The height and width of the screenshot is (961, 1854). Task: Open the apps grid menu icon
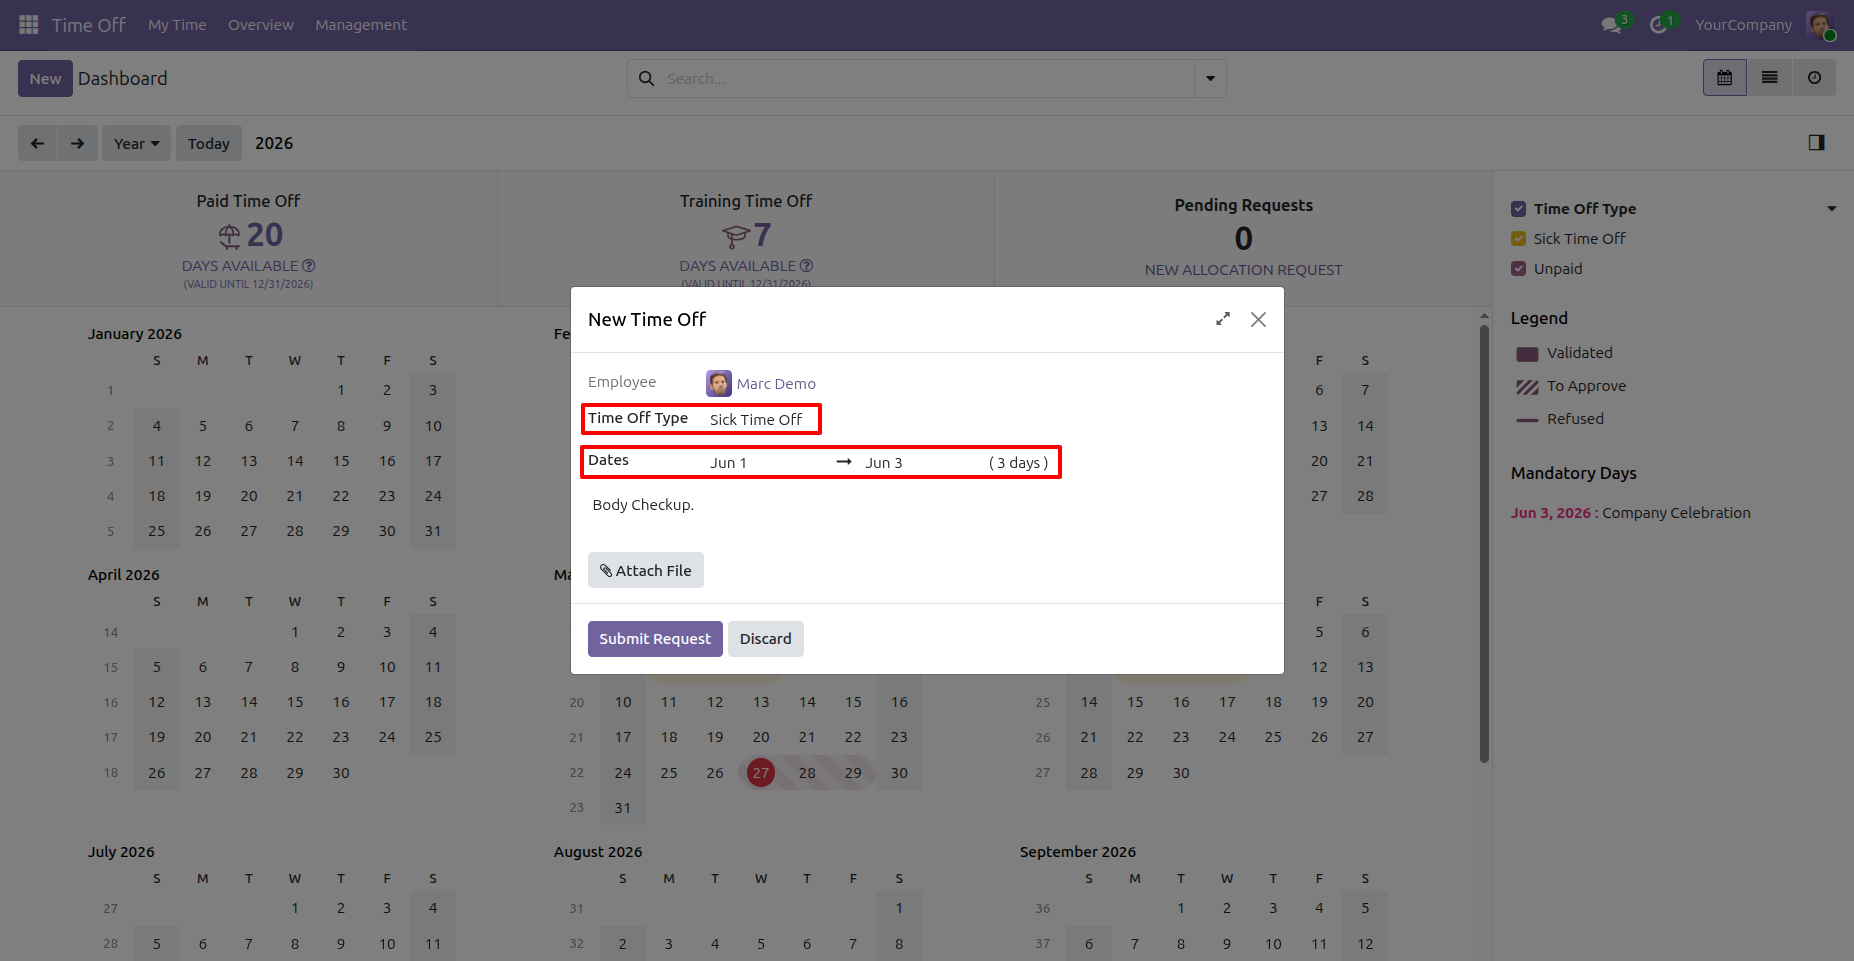[x=29, y=24]
